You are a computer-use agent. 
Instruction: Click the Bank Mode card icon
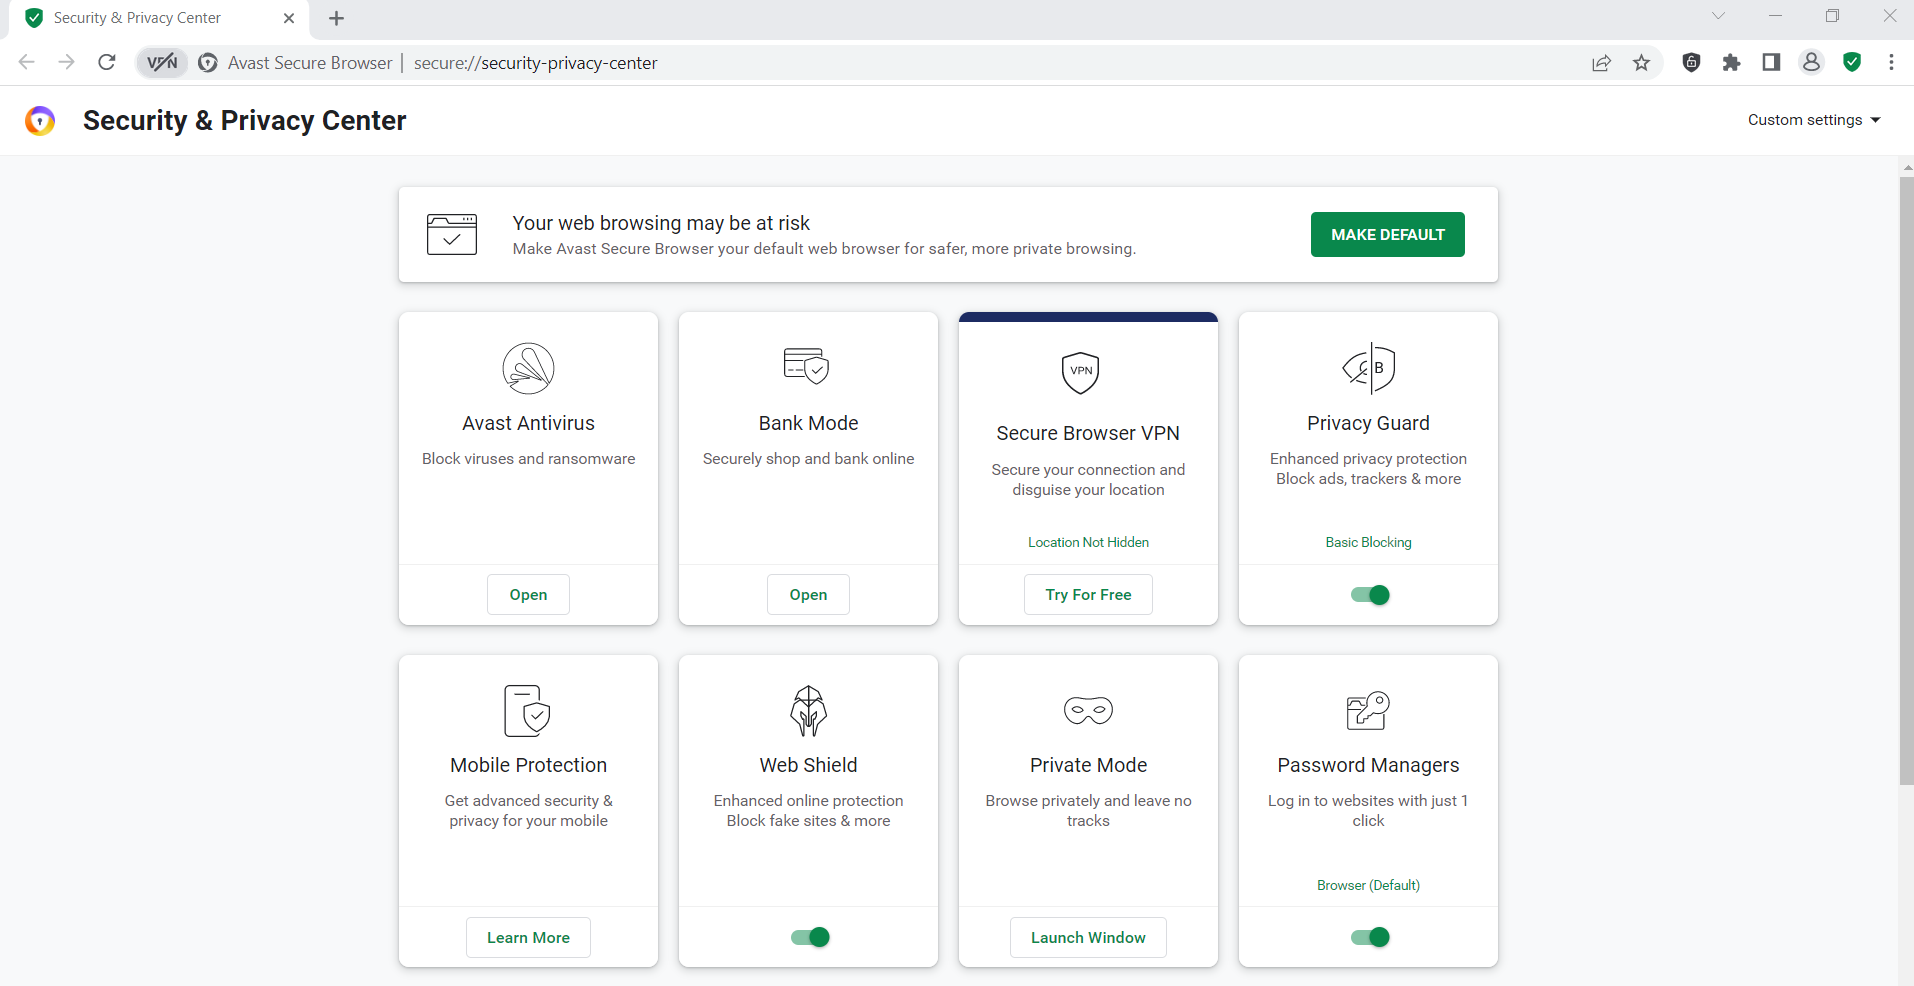click(807, 366)
